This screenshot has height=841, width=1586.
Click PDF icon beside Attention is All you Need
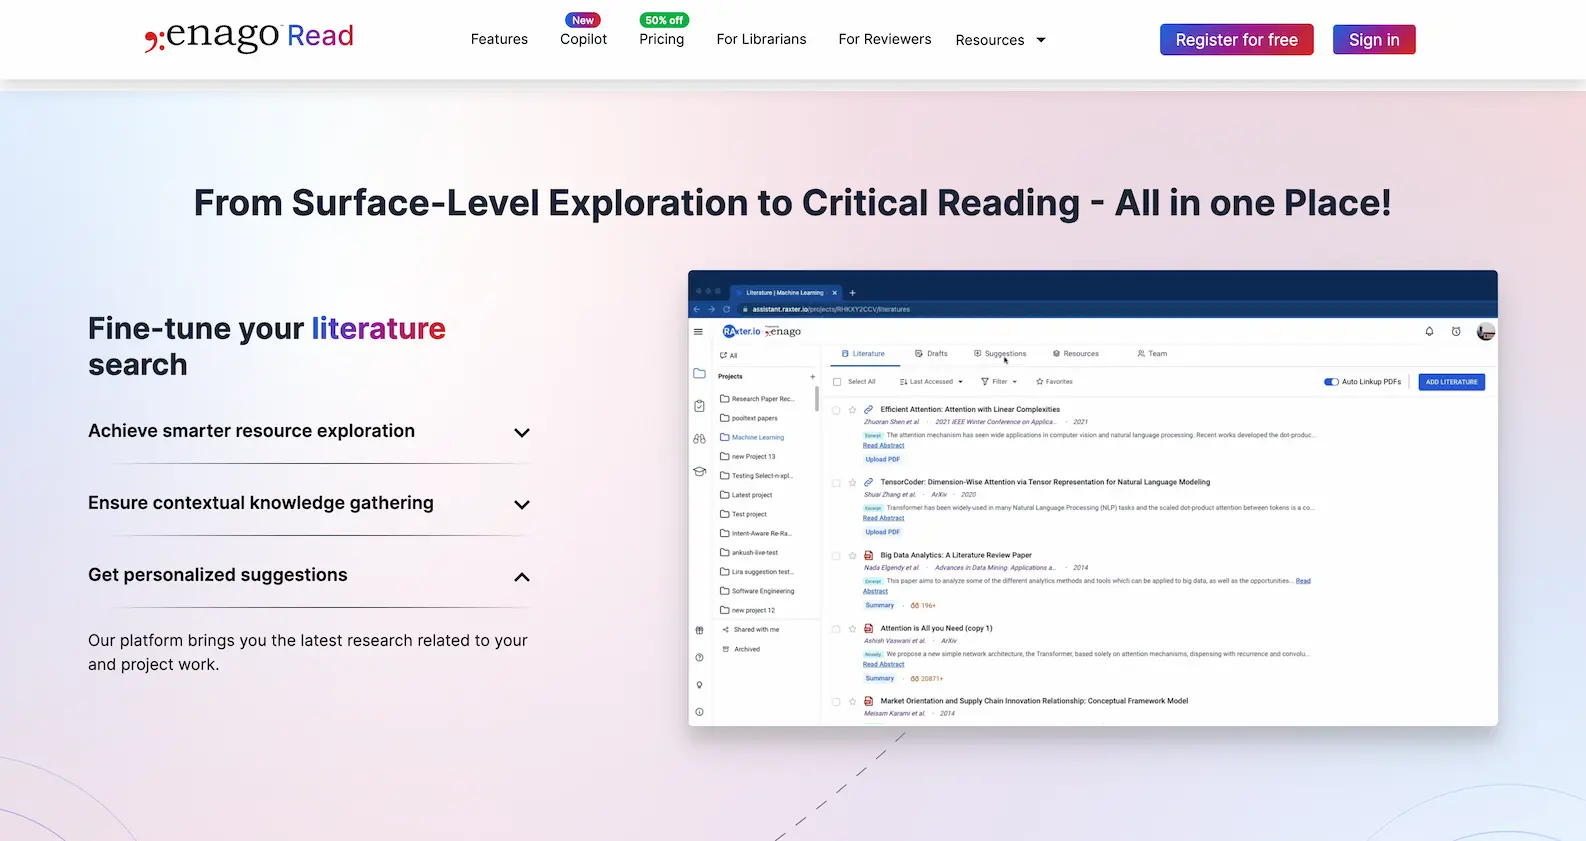(x=868, y=629)
